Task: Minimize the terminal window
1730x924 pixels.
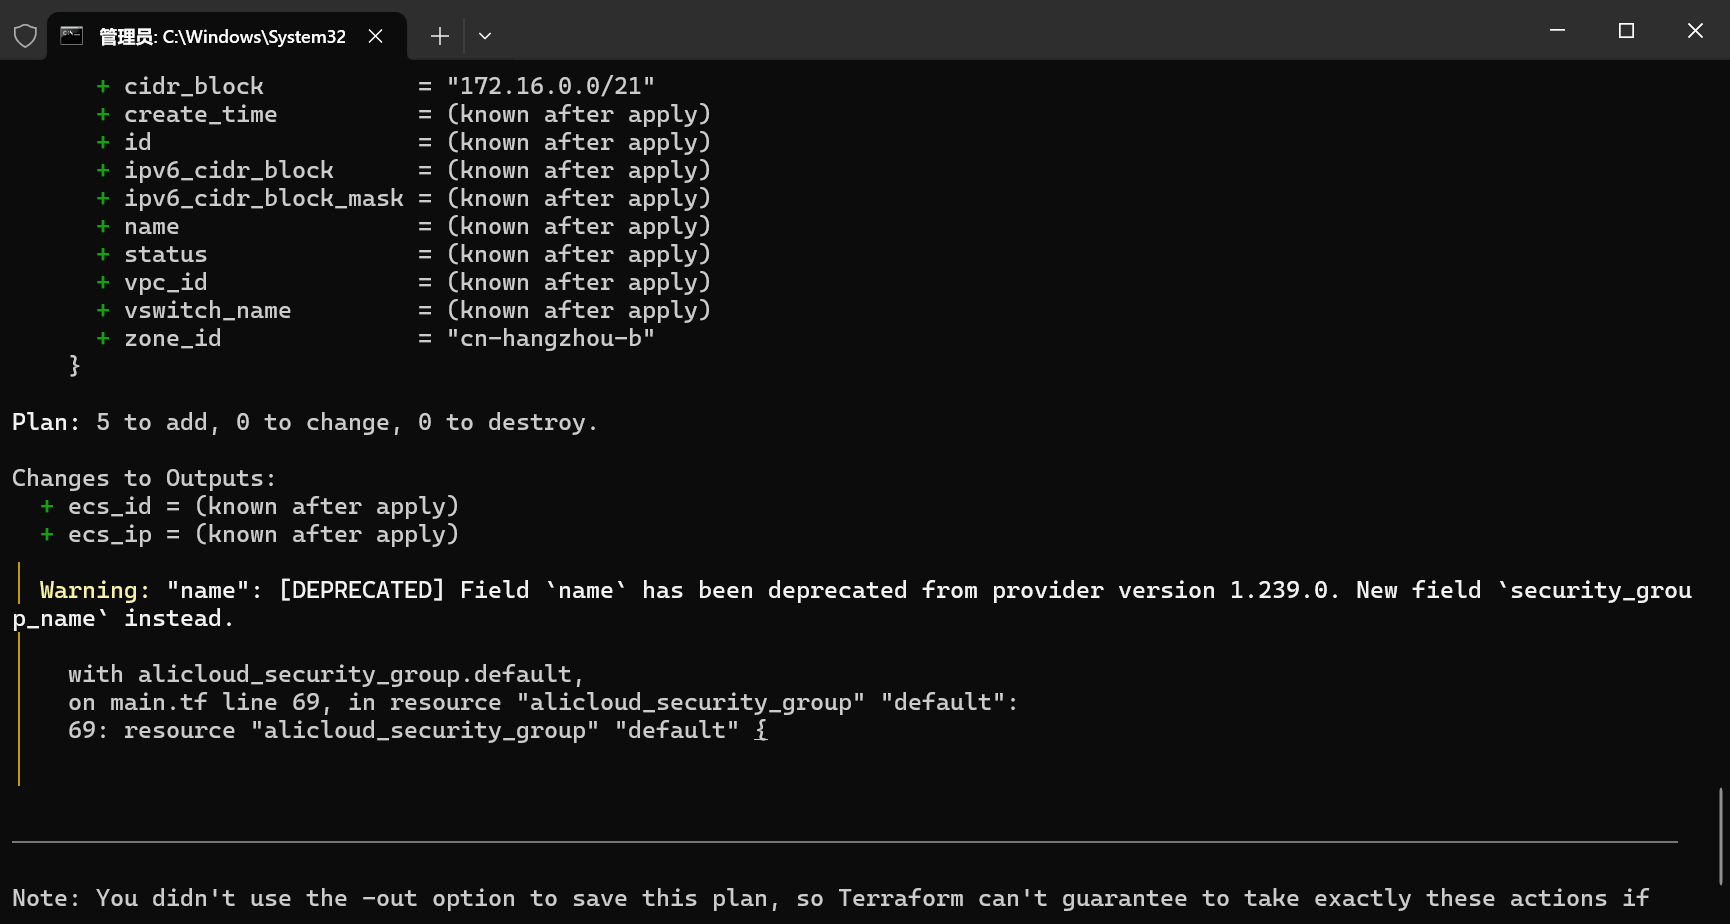Action: pyautogui.click(x=1557, y=31)
